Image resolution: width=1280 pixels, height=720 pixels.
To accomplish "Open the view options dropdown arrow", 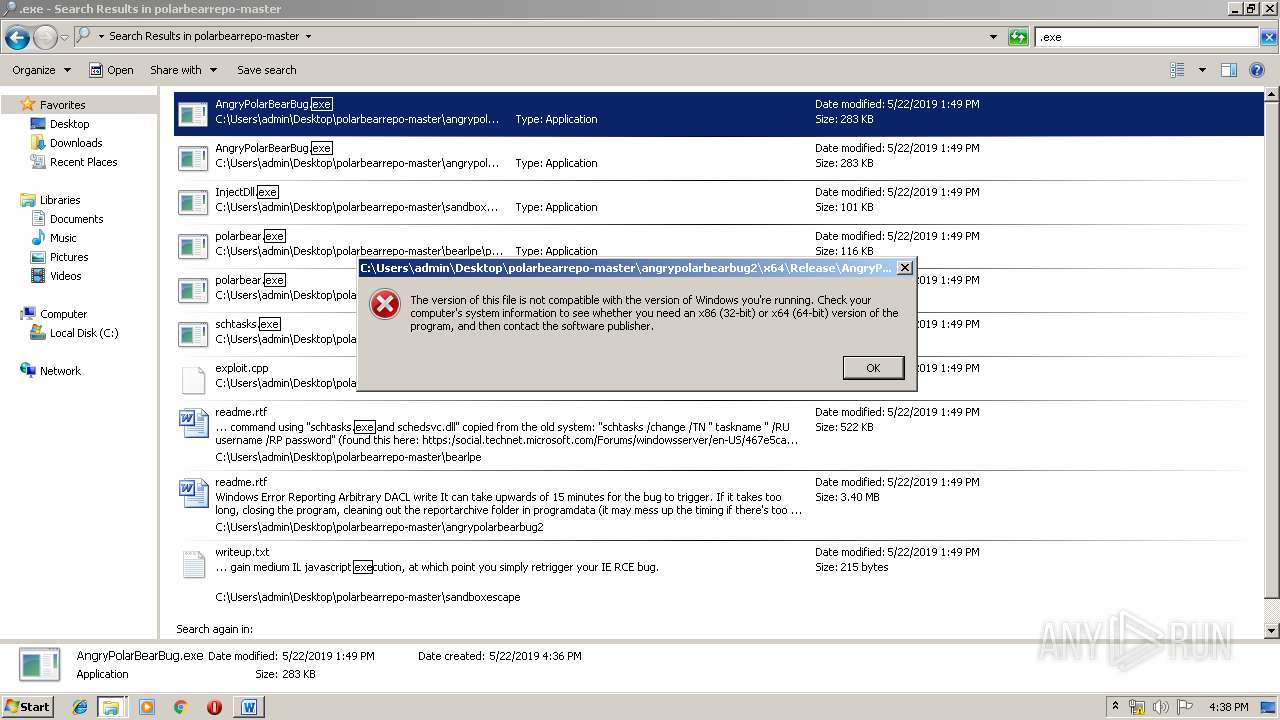I will [x=1202, y=70].
